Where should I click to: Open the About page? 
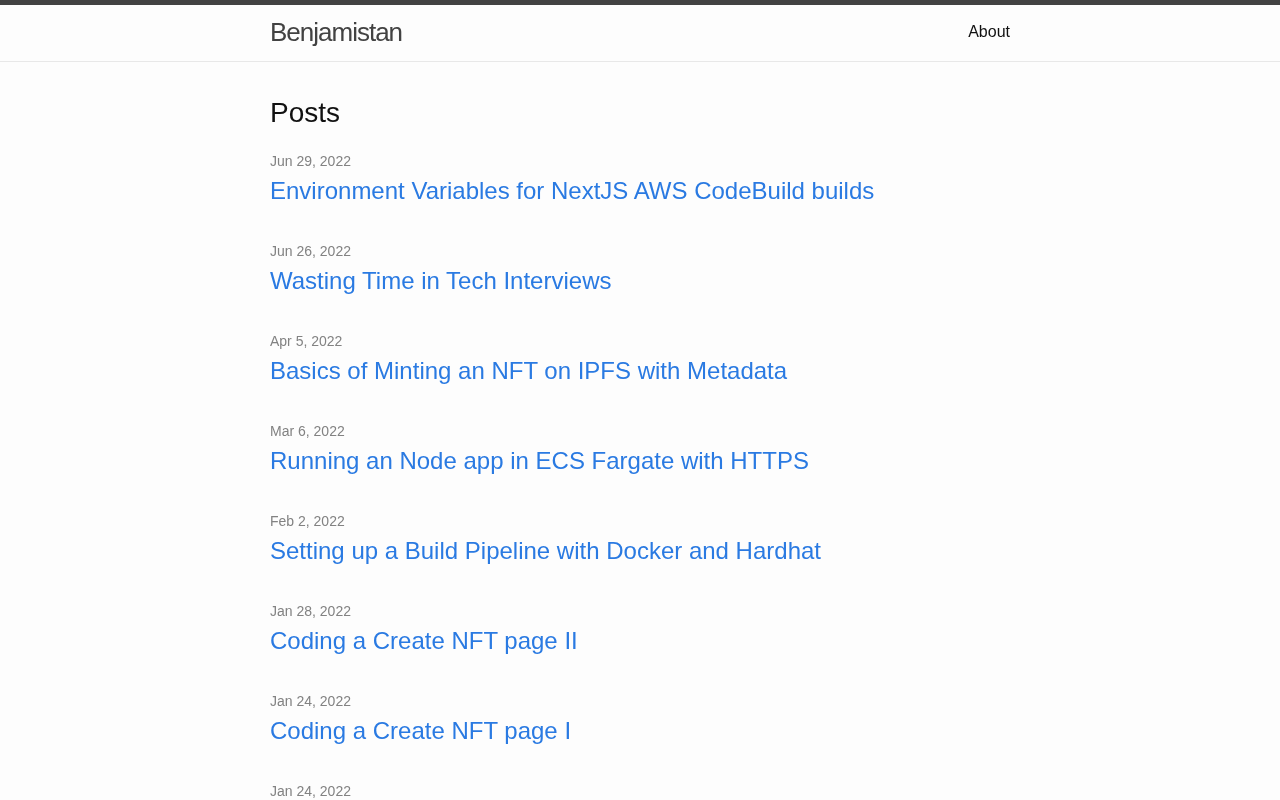tap(988, 32)
